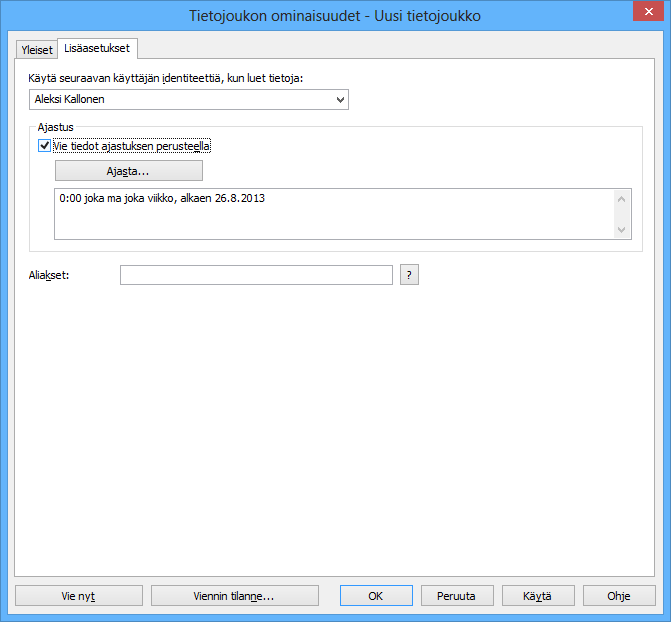Apply changes with the Käytä button

[x=538, y=596]
